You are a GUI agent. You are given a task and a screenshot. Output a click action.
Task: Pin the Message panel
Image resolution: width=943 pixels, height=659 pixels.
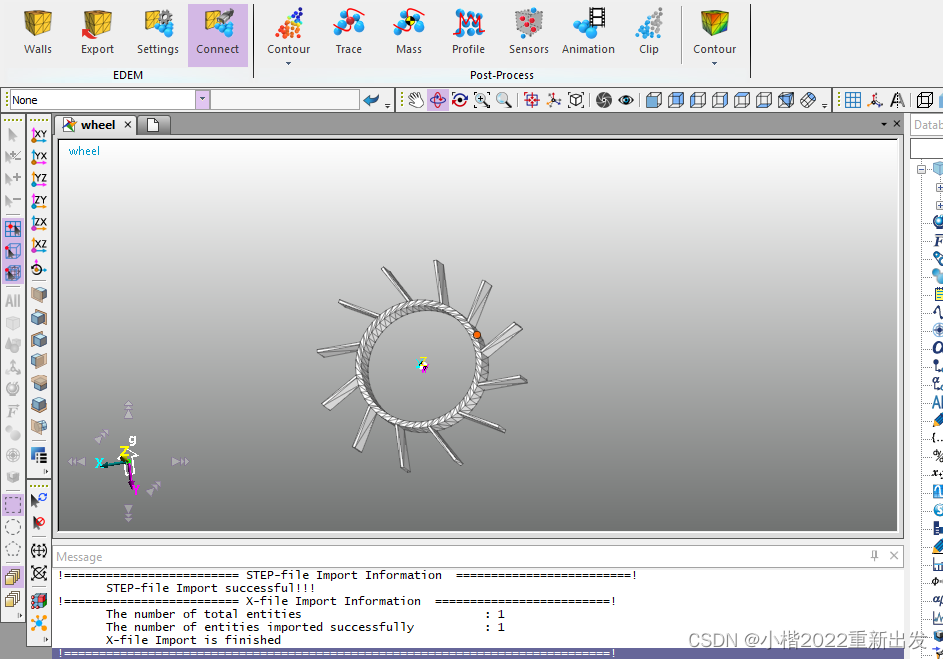pyautogui.click(x=875, y=556)
